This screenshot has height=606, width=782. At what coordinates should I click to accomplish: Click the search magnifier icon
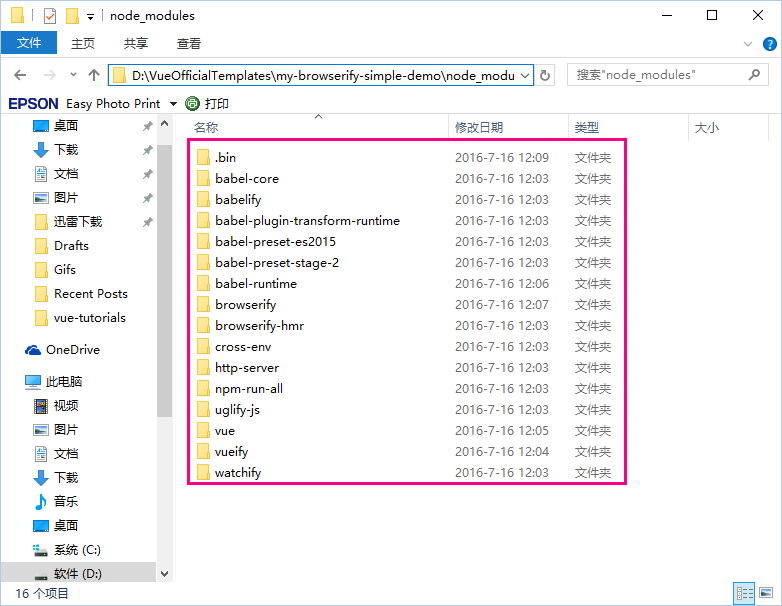755,75
